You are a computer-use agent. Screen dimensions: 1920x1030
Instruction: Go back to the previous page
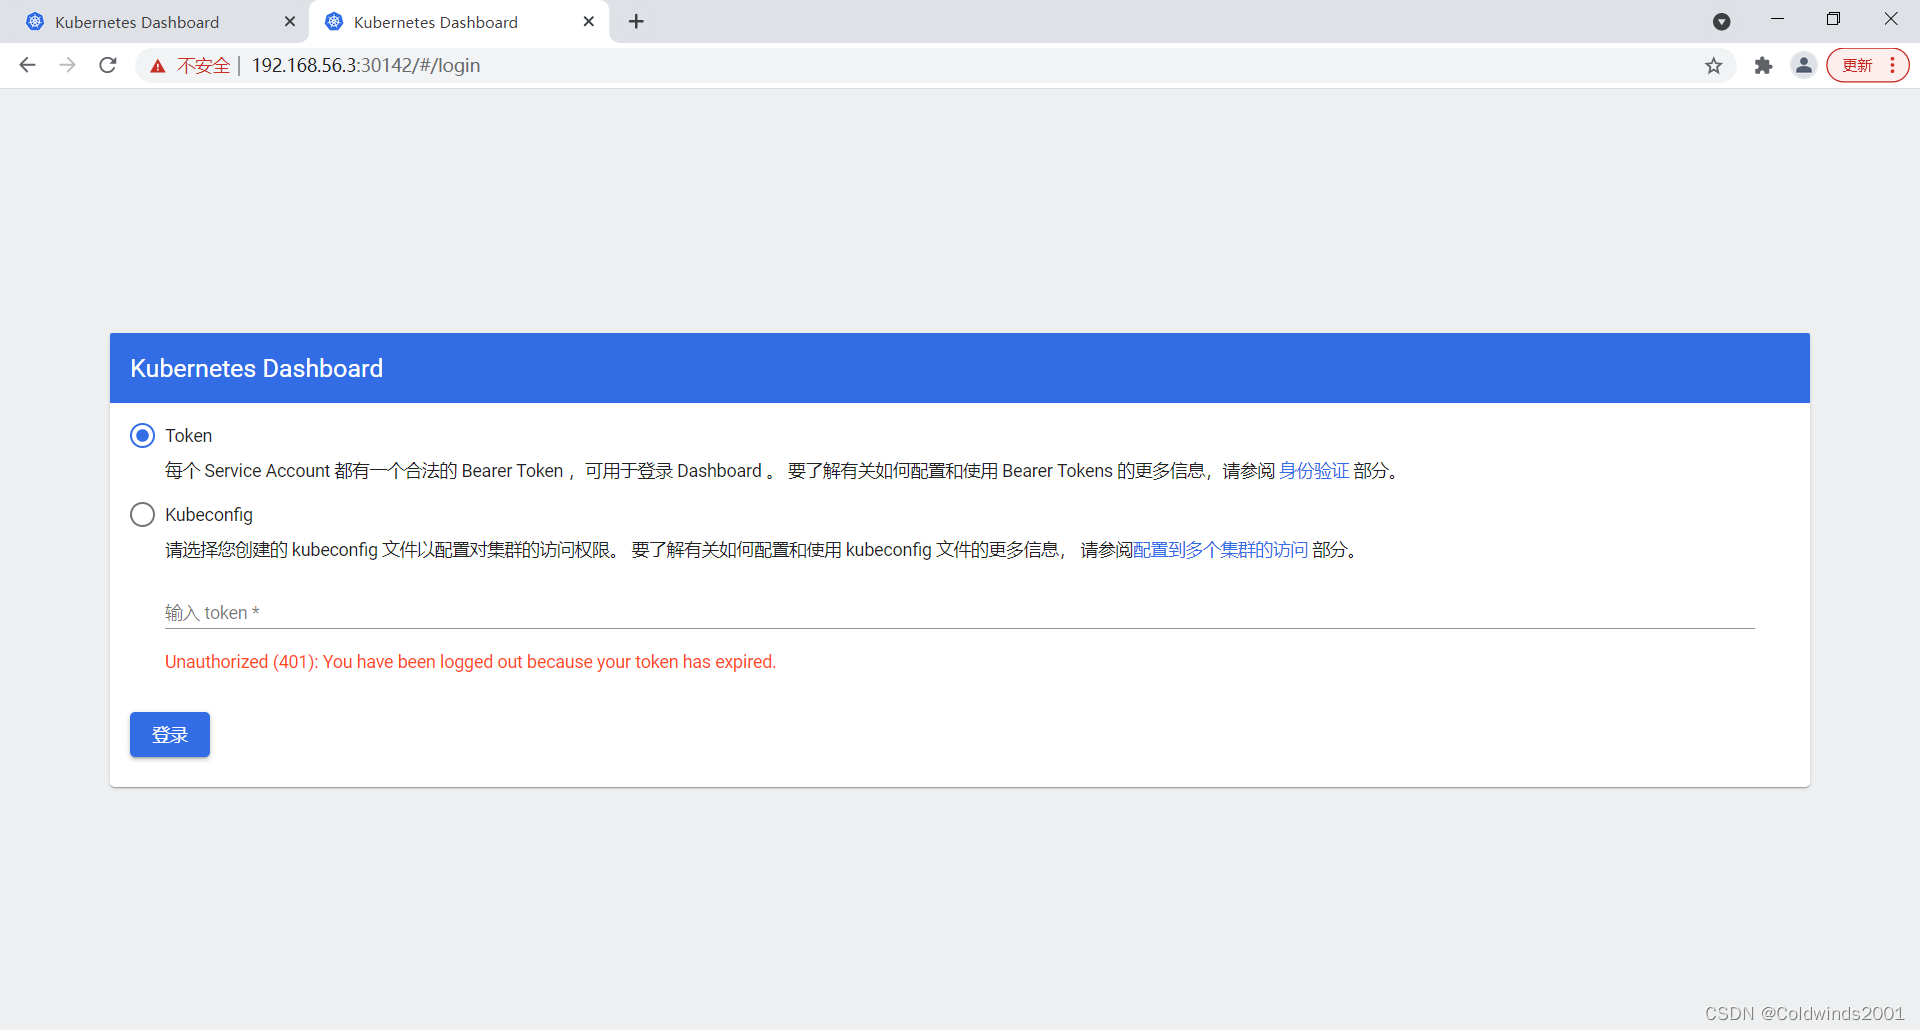click(27, 65)
